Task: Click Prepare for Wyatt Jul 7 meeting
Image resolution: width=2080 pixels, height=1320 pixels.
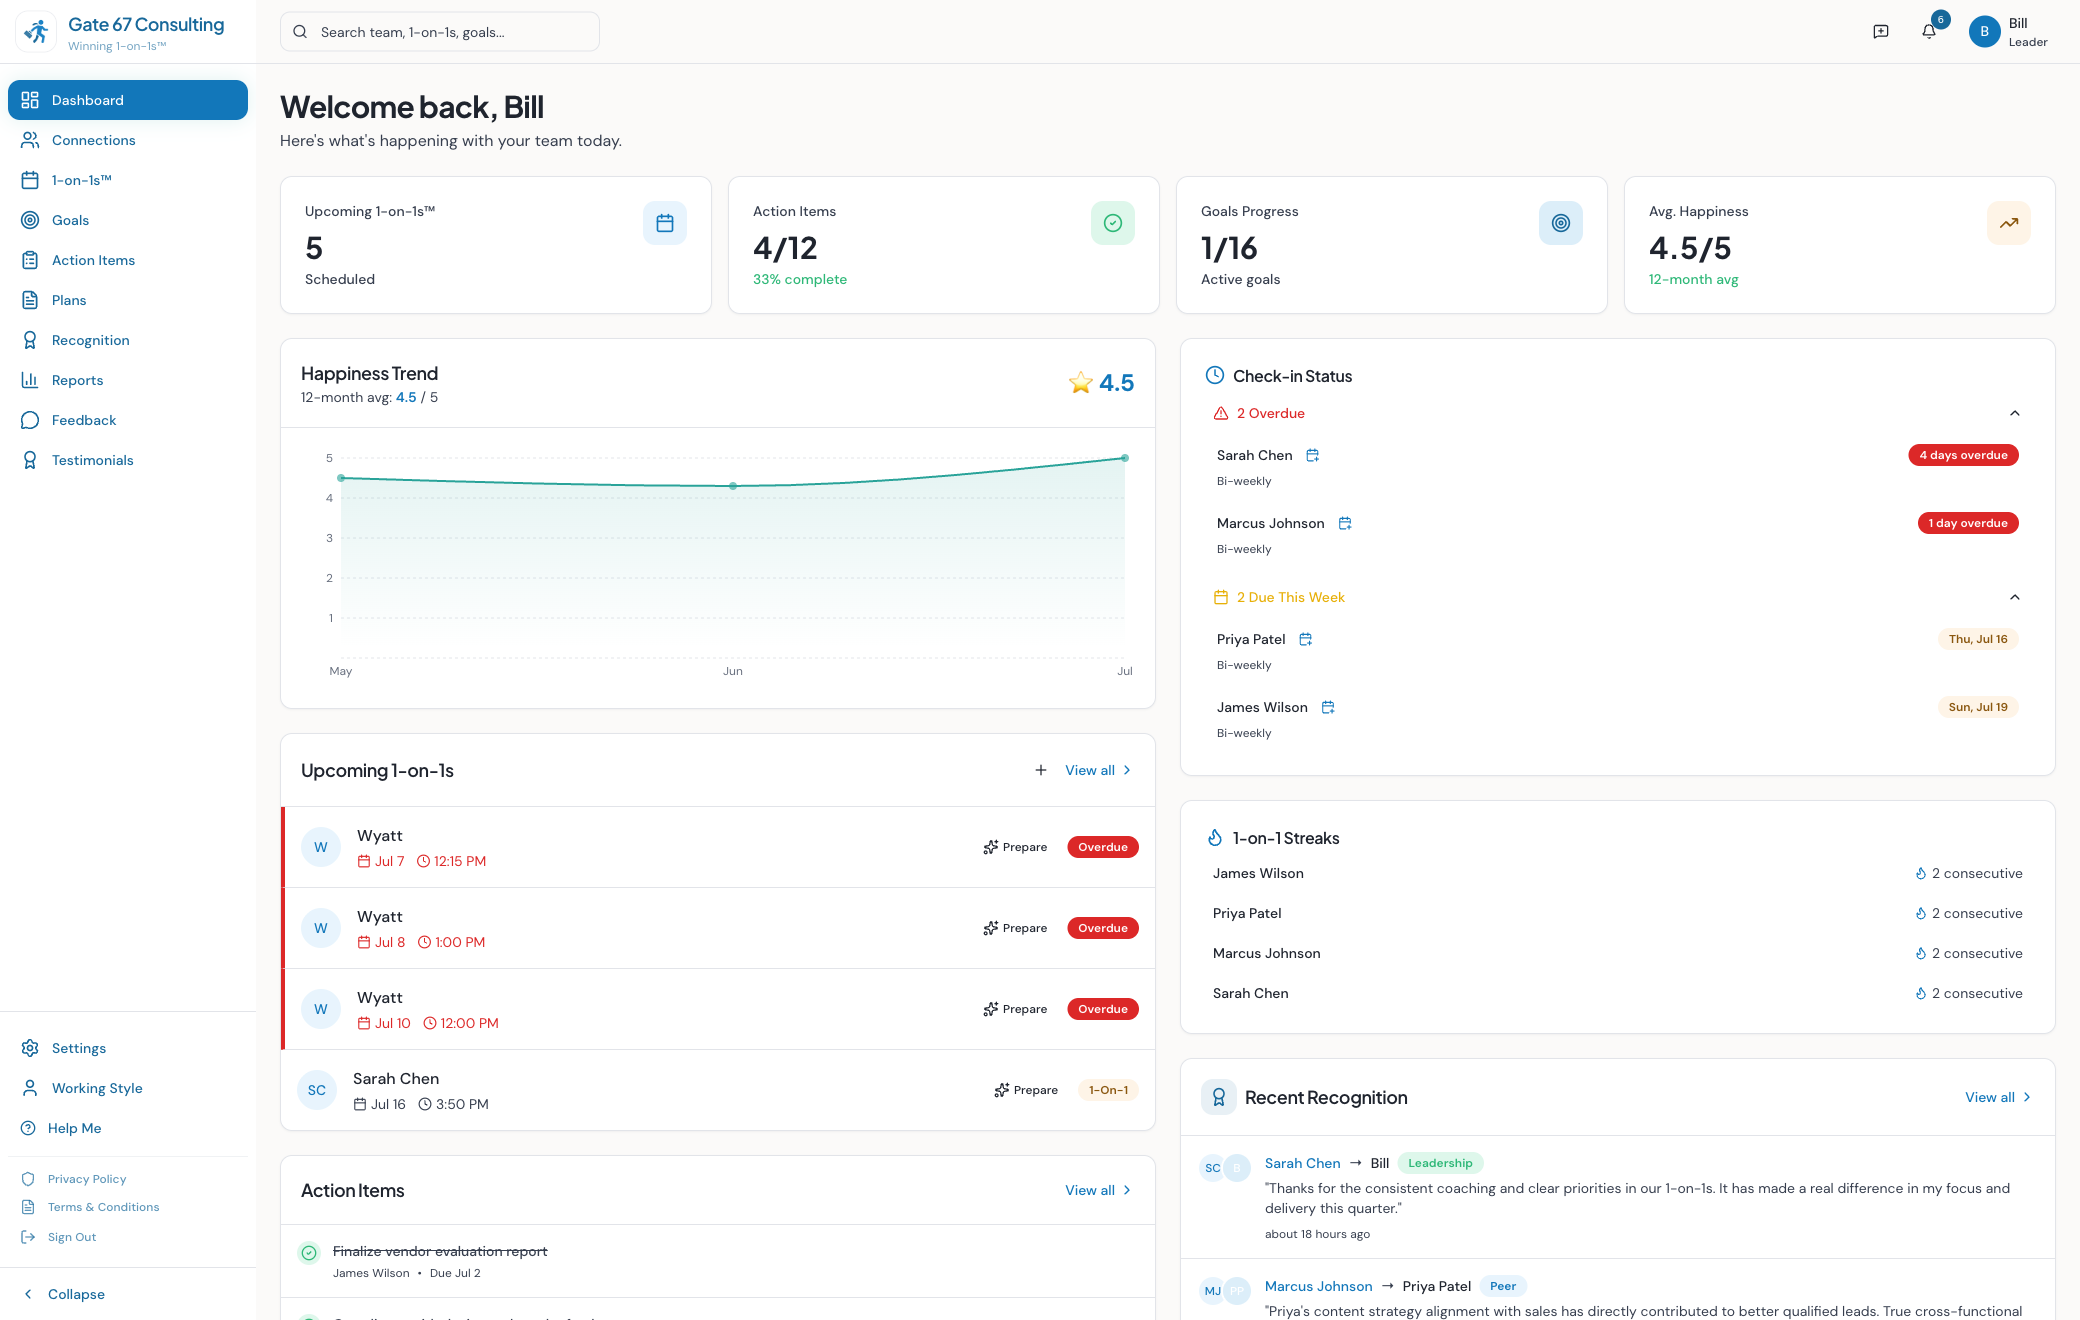Action: point(1015,847)
